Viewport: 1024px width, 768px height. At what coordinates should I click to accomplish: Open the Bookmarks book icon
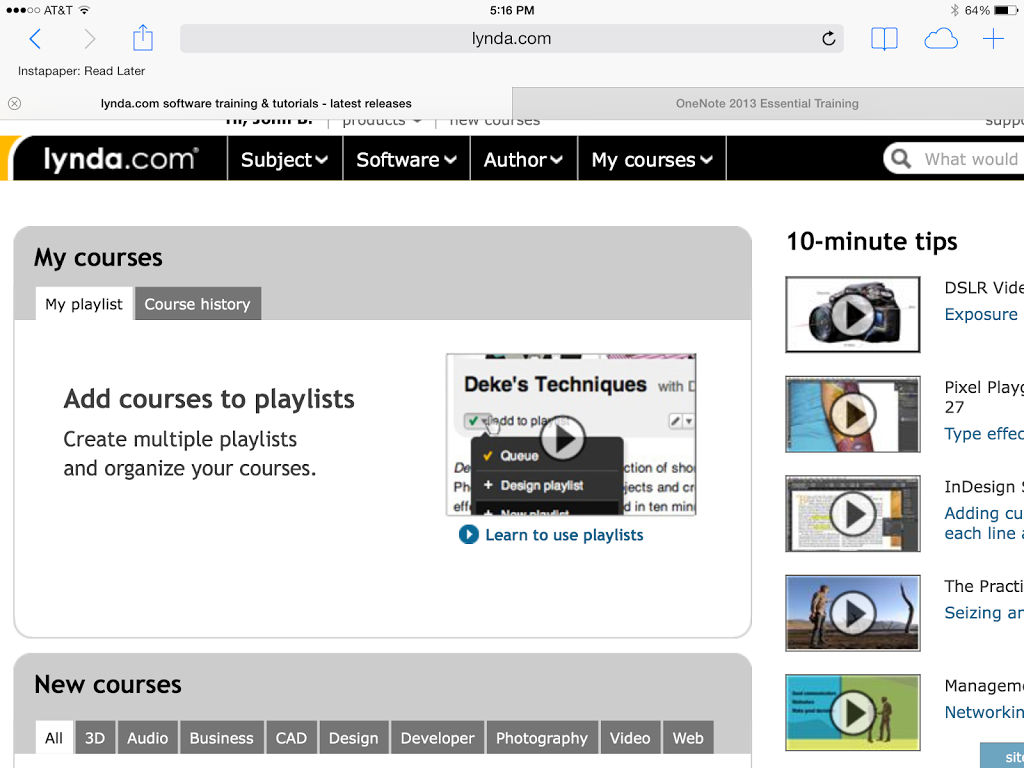click(x=884, y=39)
